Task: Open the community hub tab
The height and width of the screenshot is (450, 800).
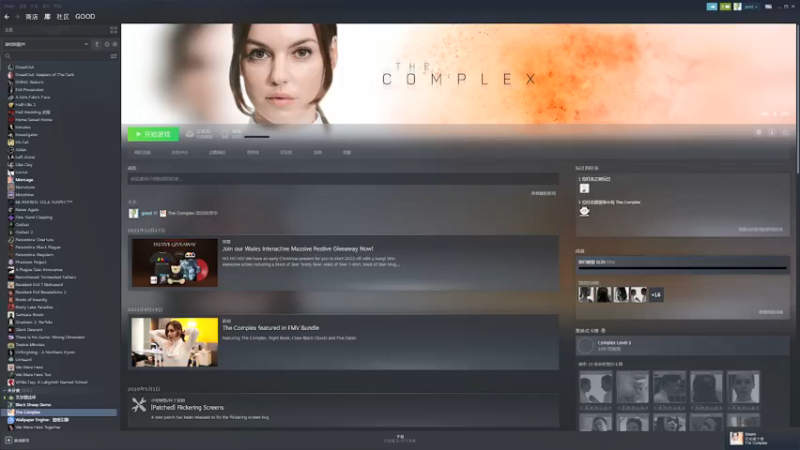Action: (180, 153)
